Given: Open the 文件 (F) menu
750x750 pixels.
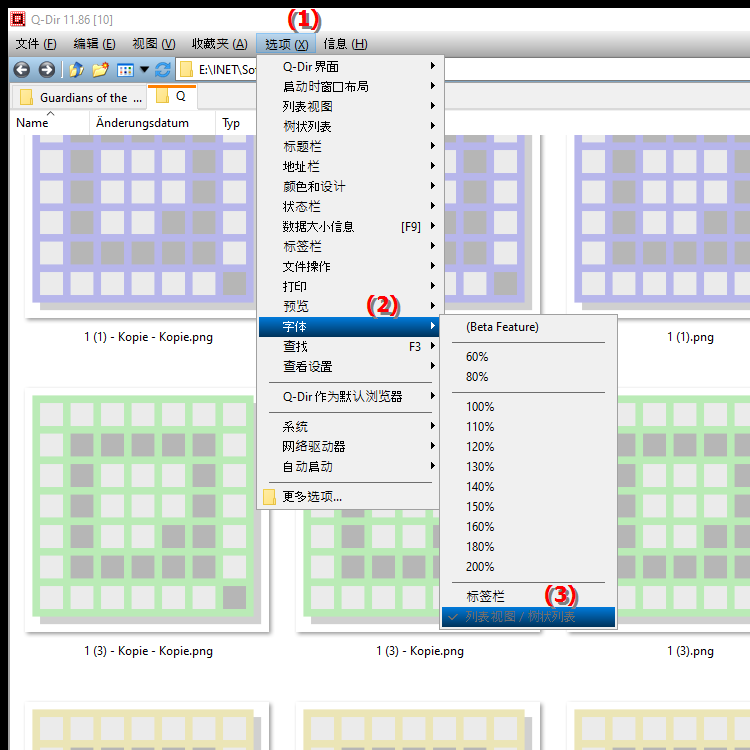Looking at the screenshot, I should tap(36, 44).
